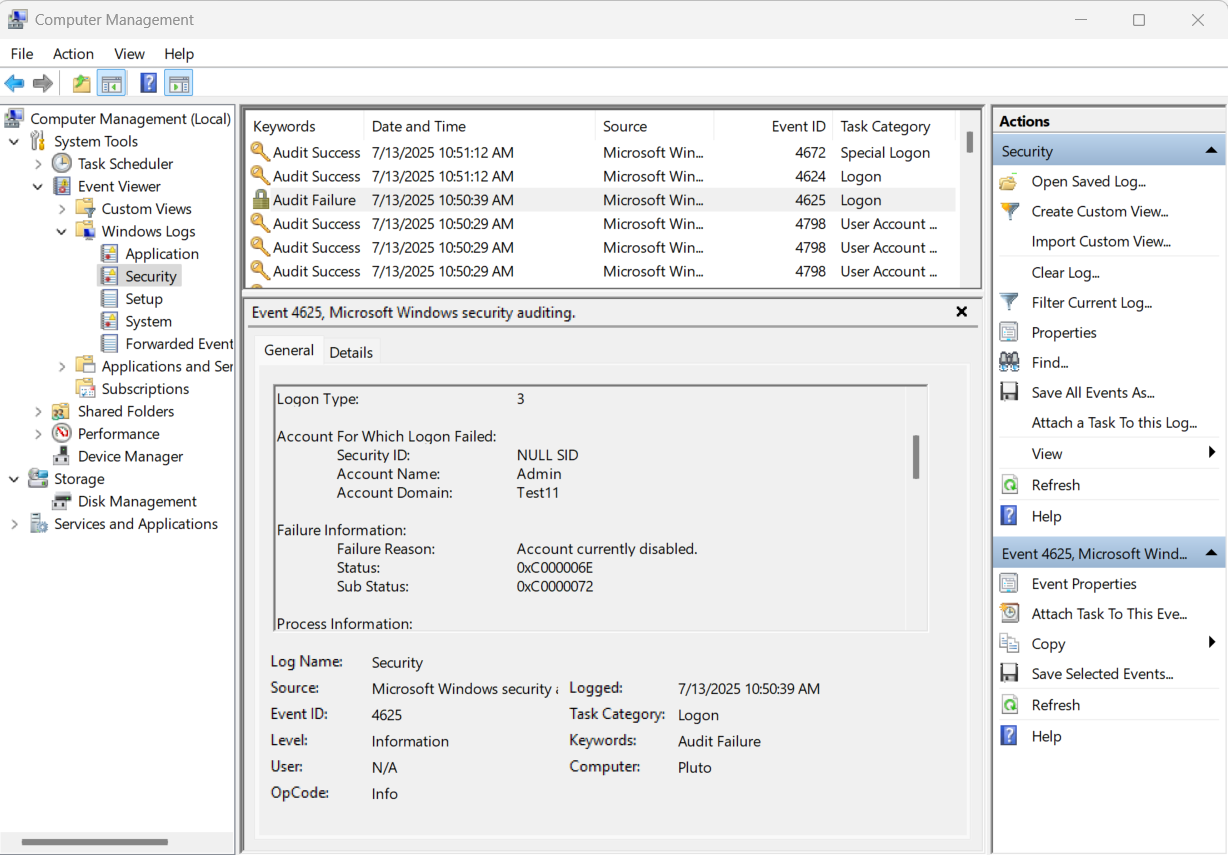Sort events by the Event ID column header

click(799, 127)
